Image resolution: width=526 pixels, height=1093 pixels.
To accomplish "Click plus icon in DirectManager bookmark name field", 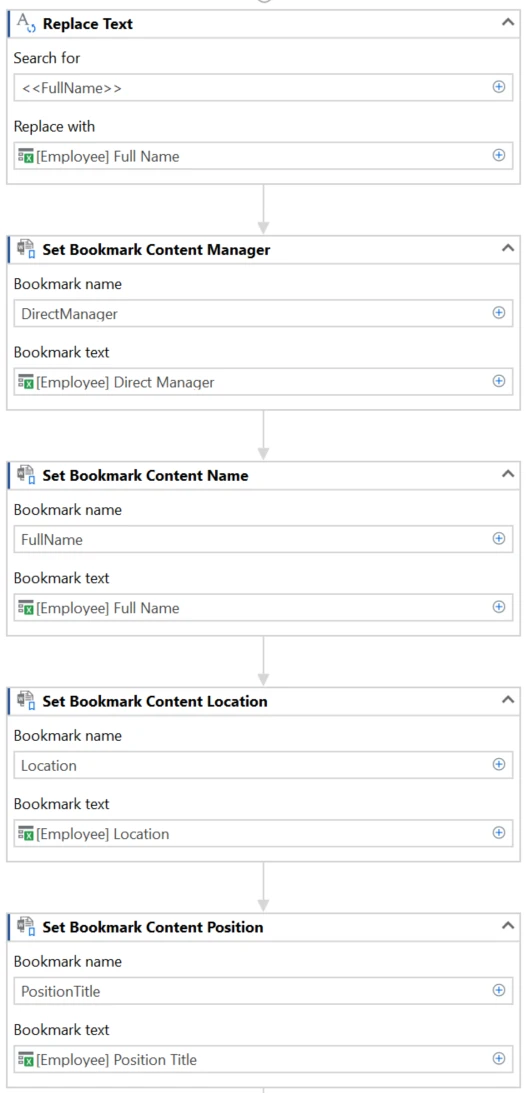I will (x=499, y=313).
